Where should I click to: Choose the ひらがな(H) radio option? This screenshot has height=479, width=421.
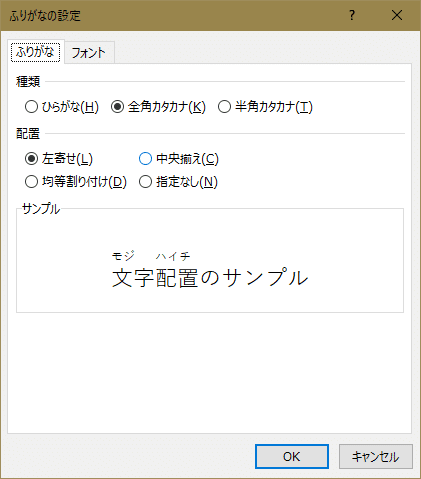click(62, 107)
